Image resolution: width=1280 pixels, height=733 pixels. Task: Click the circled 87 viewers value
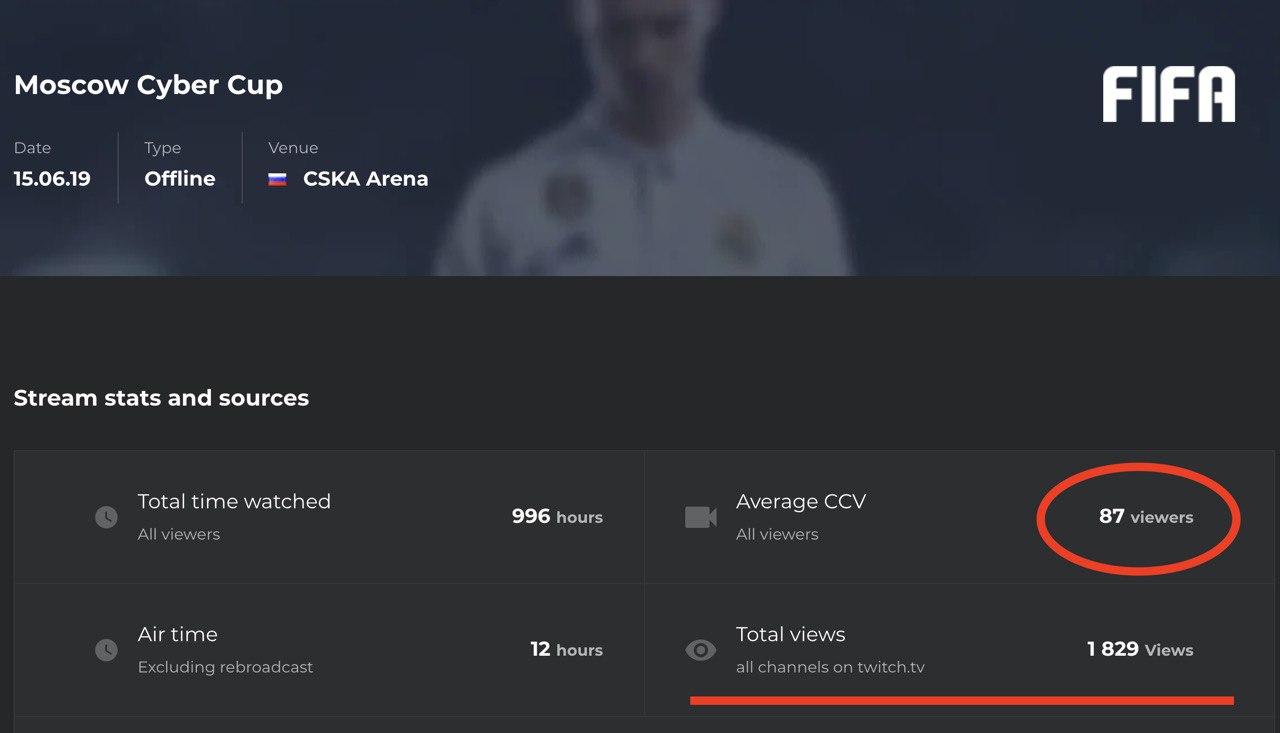pos(1146,517)
